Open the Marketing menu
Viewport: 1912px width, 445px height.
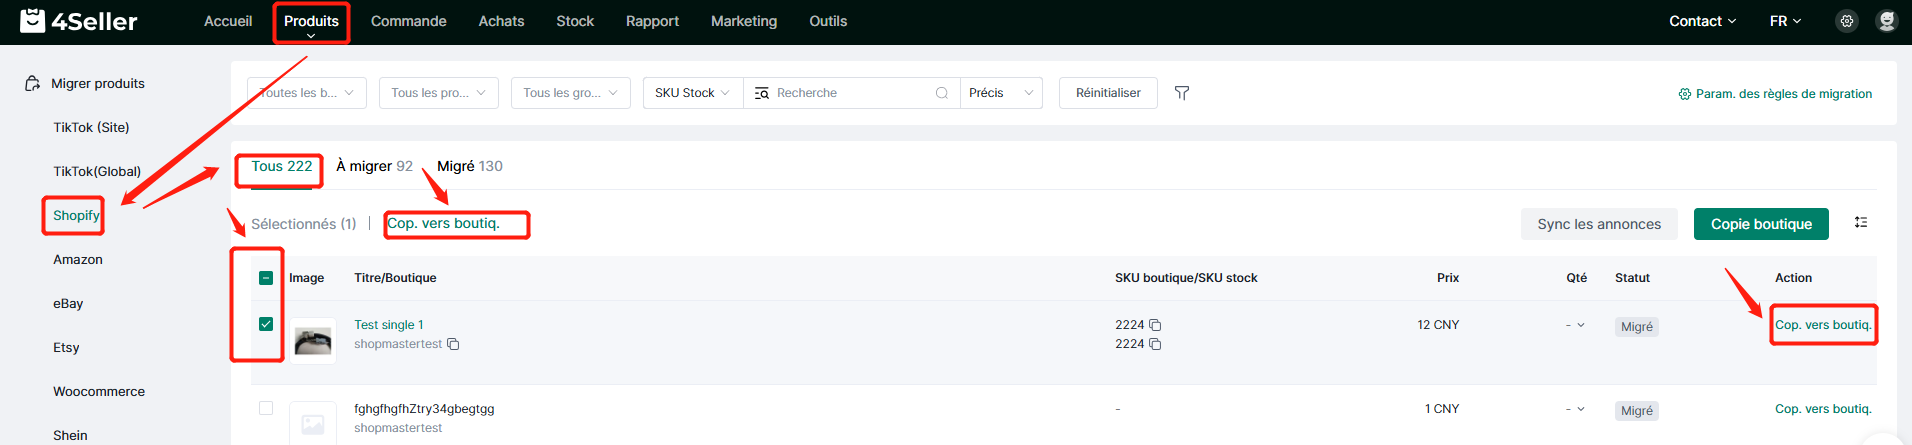[x=744, y=21]
